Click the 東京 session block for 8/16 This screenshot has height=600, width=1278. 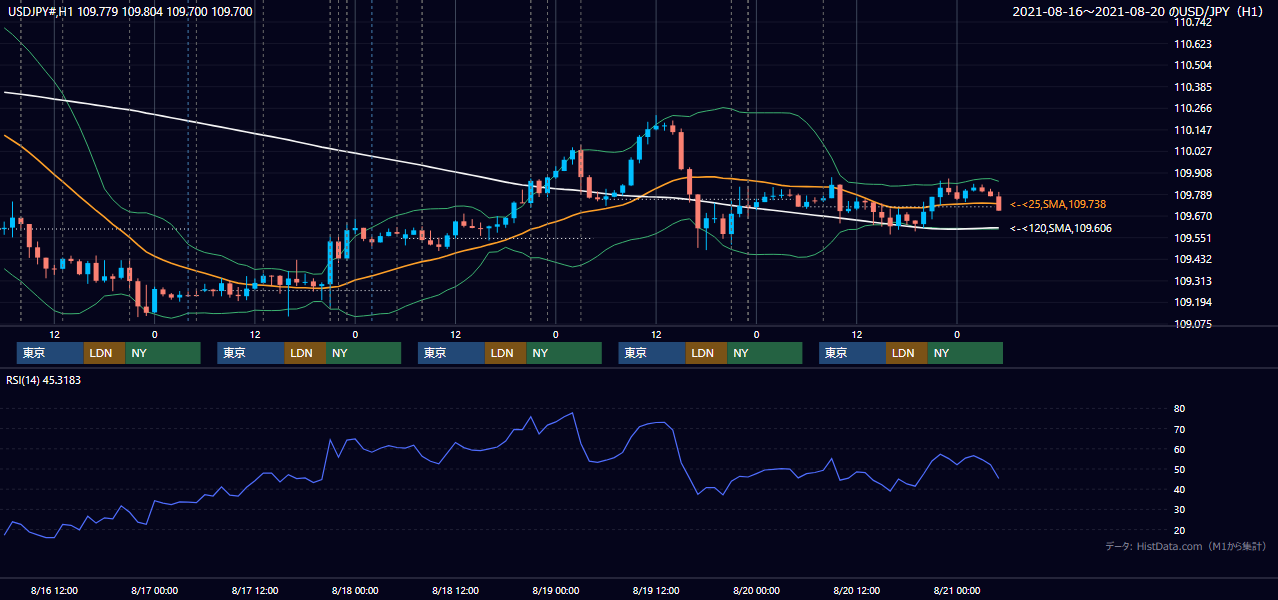coord(50,353)
